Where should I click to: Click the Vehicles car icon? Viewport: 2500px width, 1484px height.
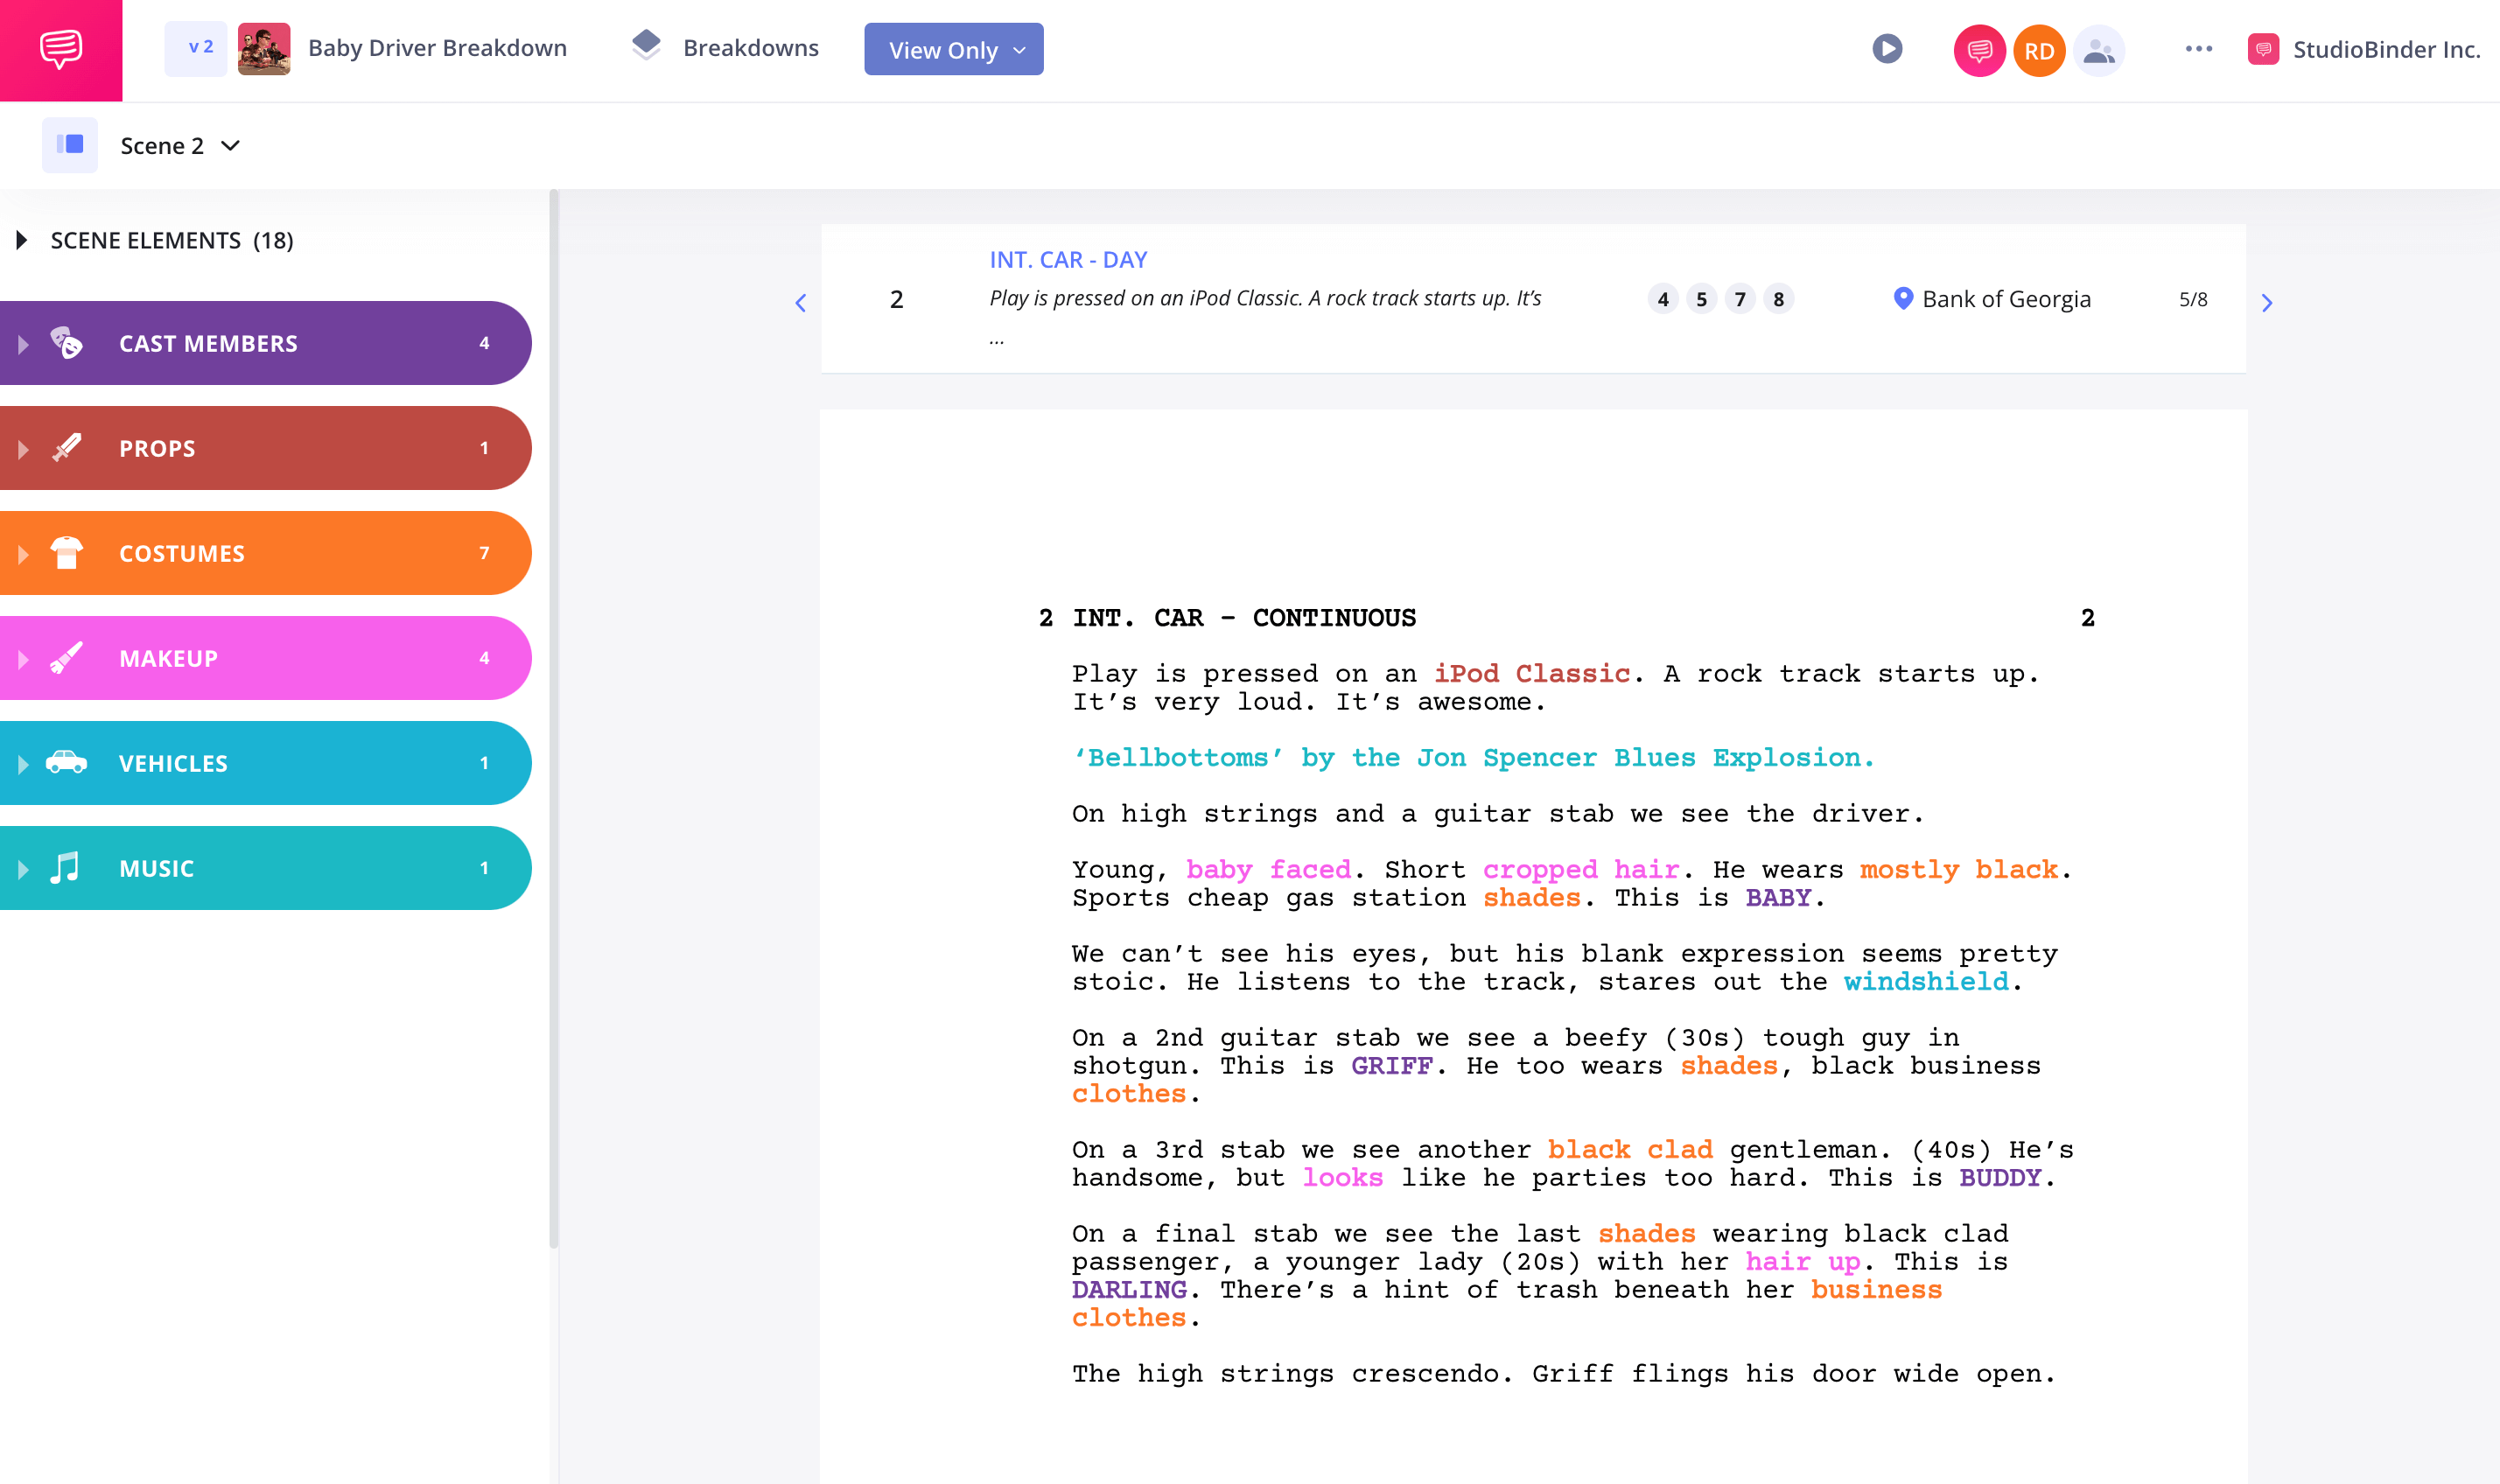point(66,762)
